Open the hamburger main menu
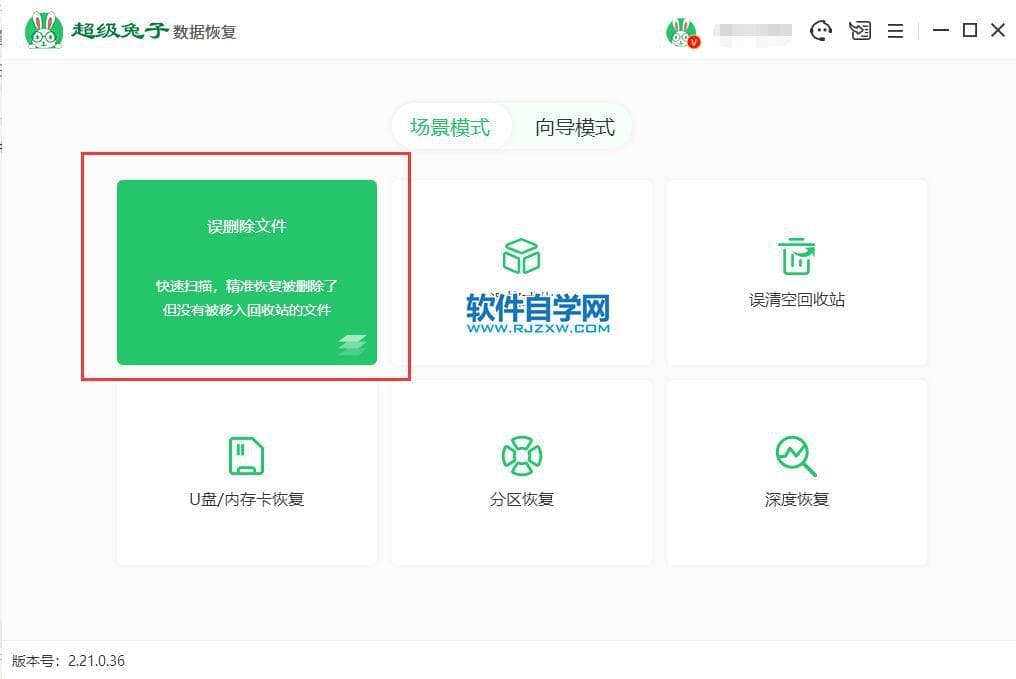This screenshot has width=1016, height=679. [895, 31]
